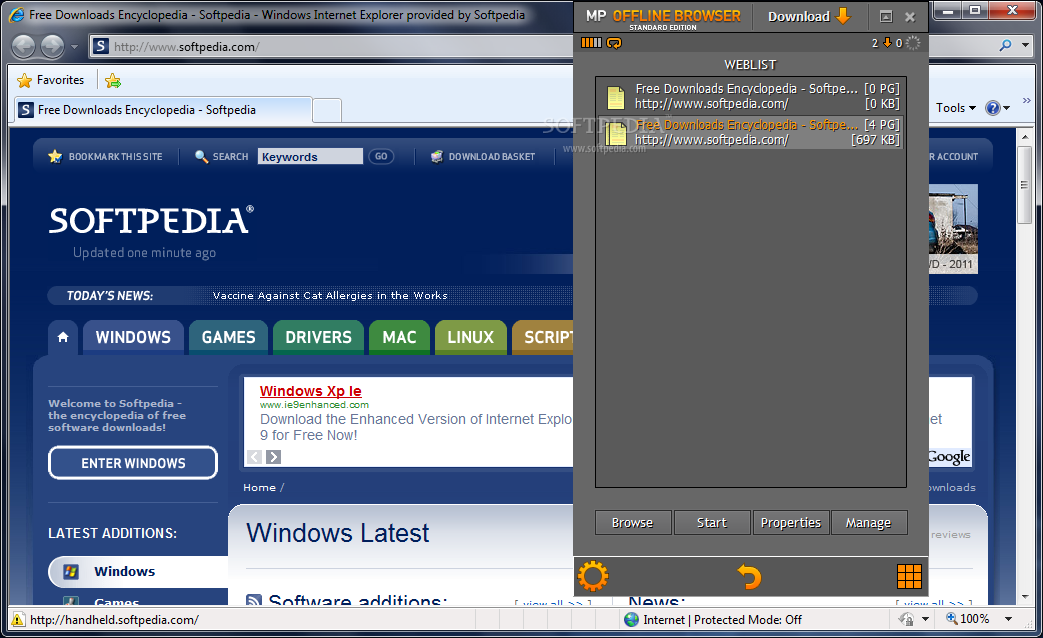The width and height of the screenshot is (1043, 638).
Task: Open the Properties button
Action: [791, 522]
